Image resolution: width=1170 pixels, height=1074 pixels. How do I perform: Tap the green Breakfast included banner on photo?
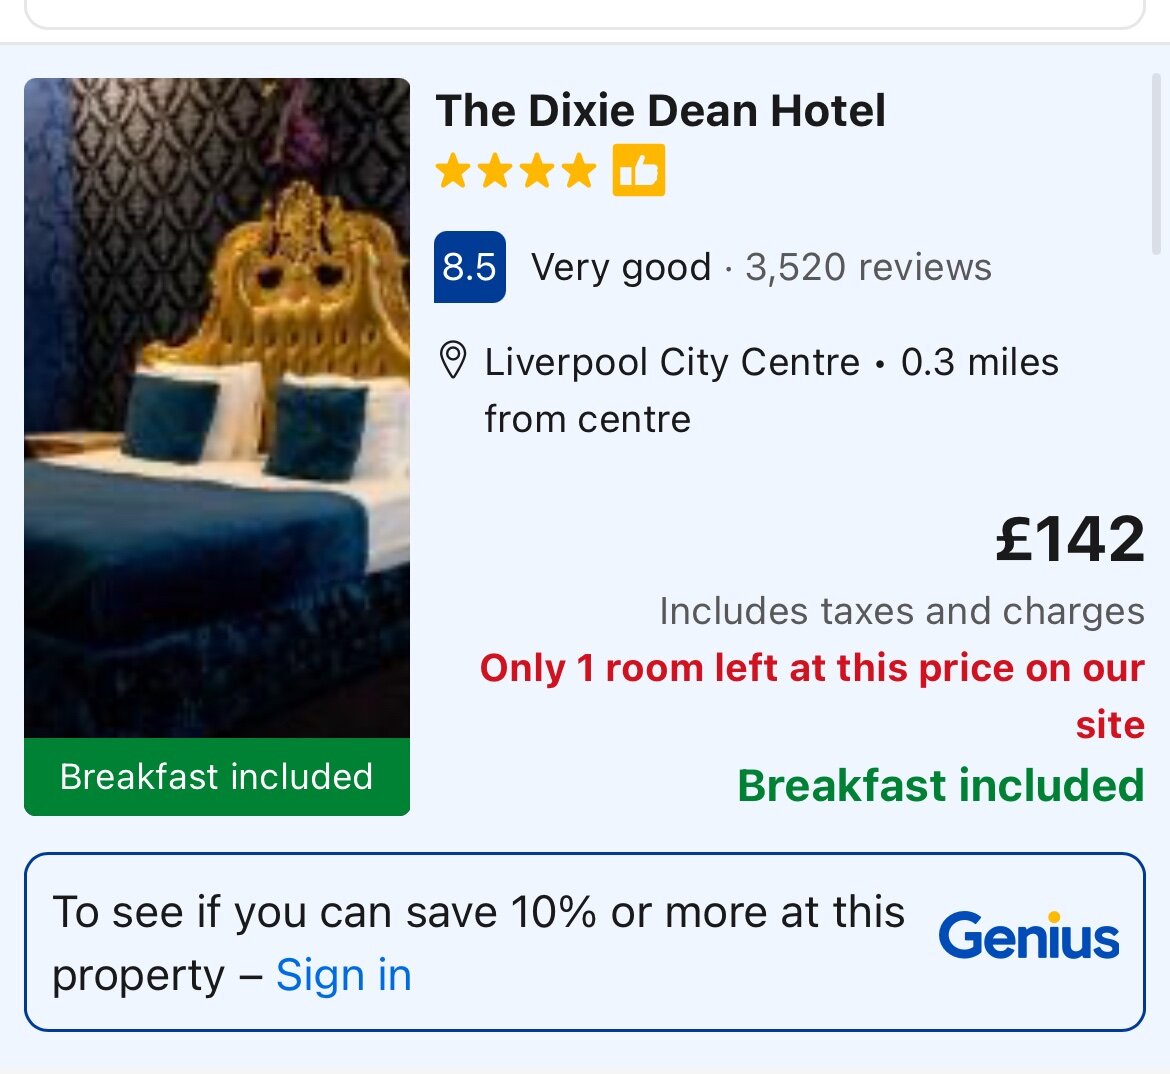(217, 776)
